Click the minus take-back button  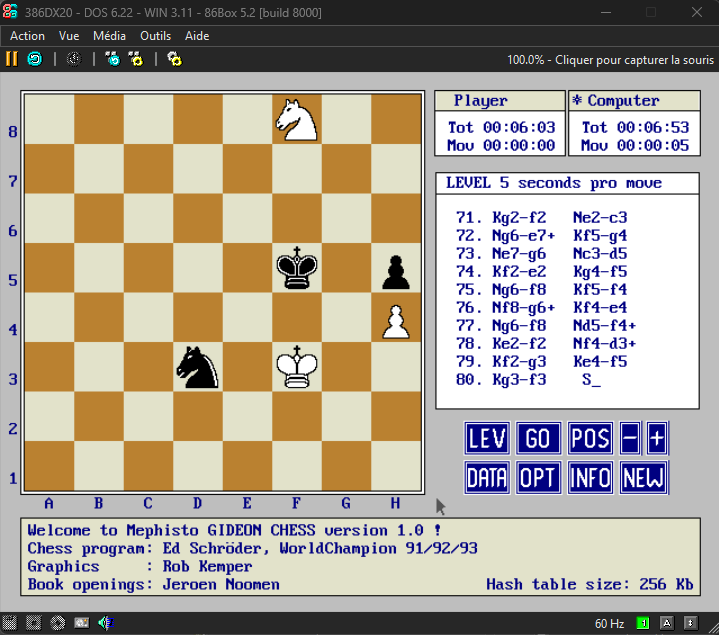point(630,438)
